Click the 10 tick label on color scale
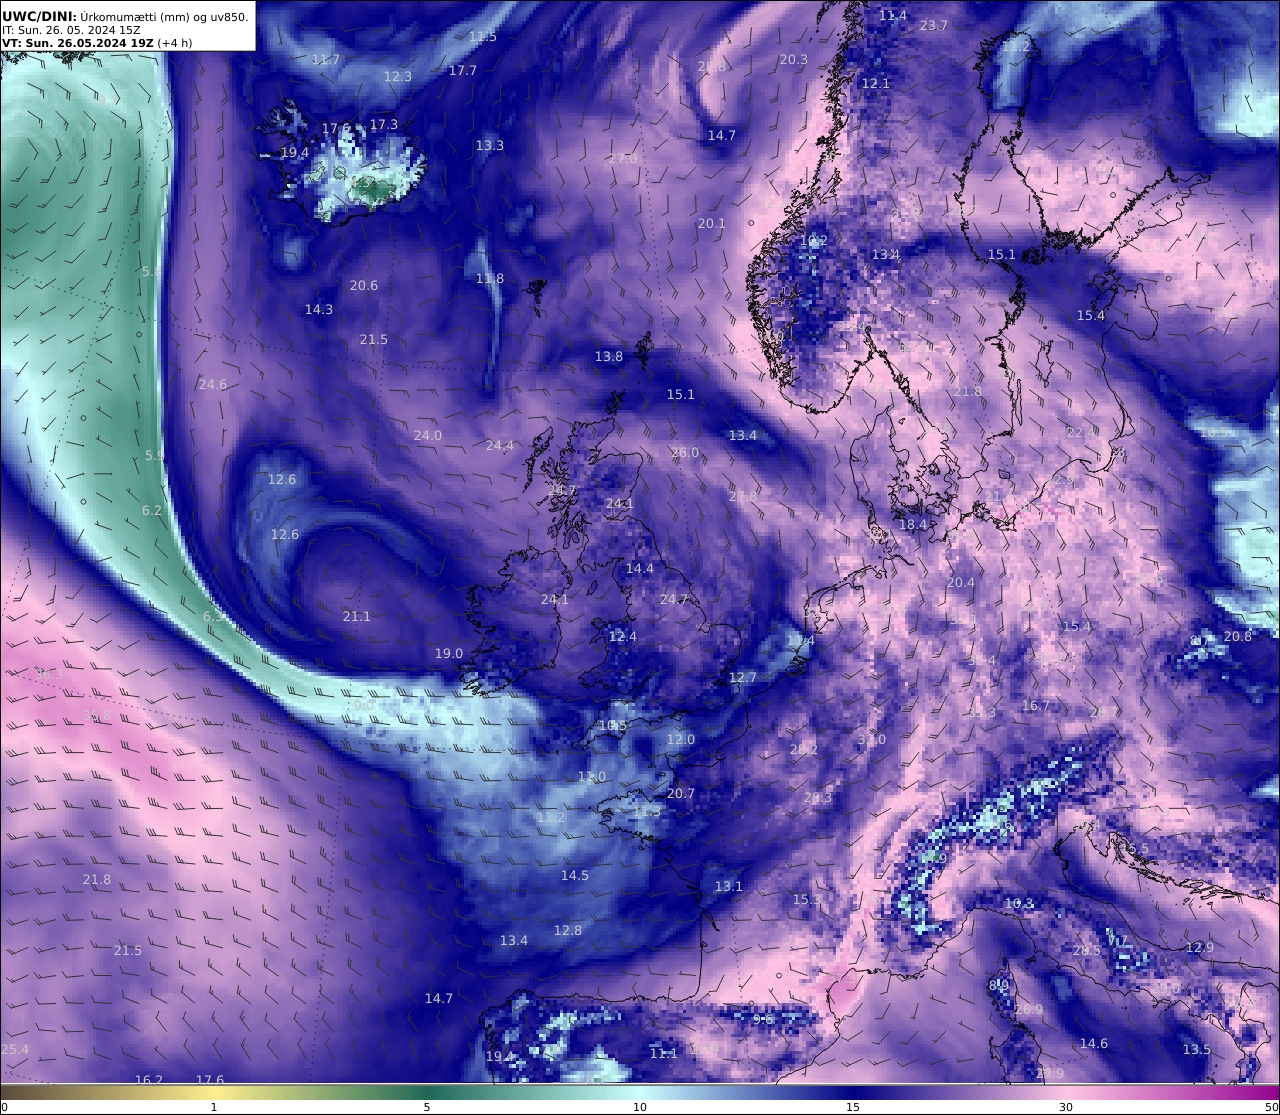1280x1115 pixels. (x=640, y=1107)
